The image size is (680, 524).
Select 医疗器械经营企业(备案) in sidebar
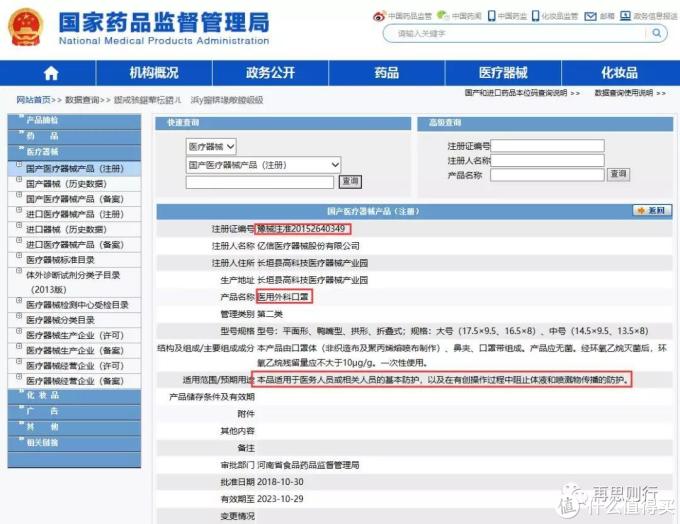[x=75, y=381]
